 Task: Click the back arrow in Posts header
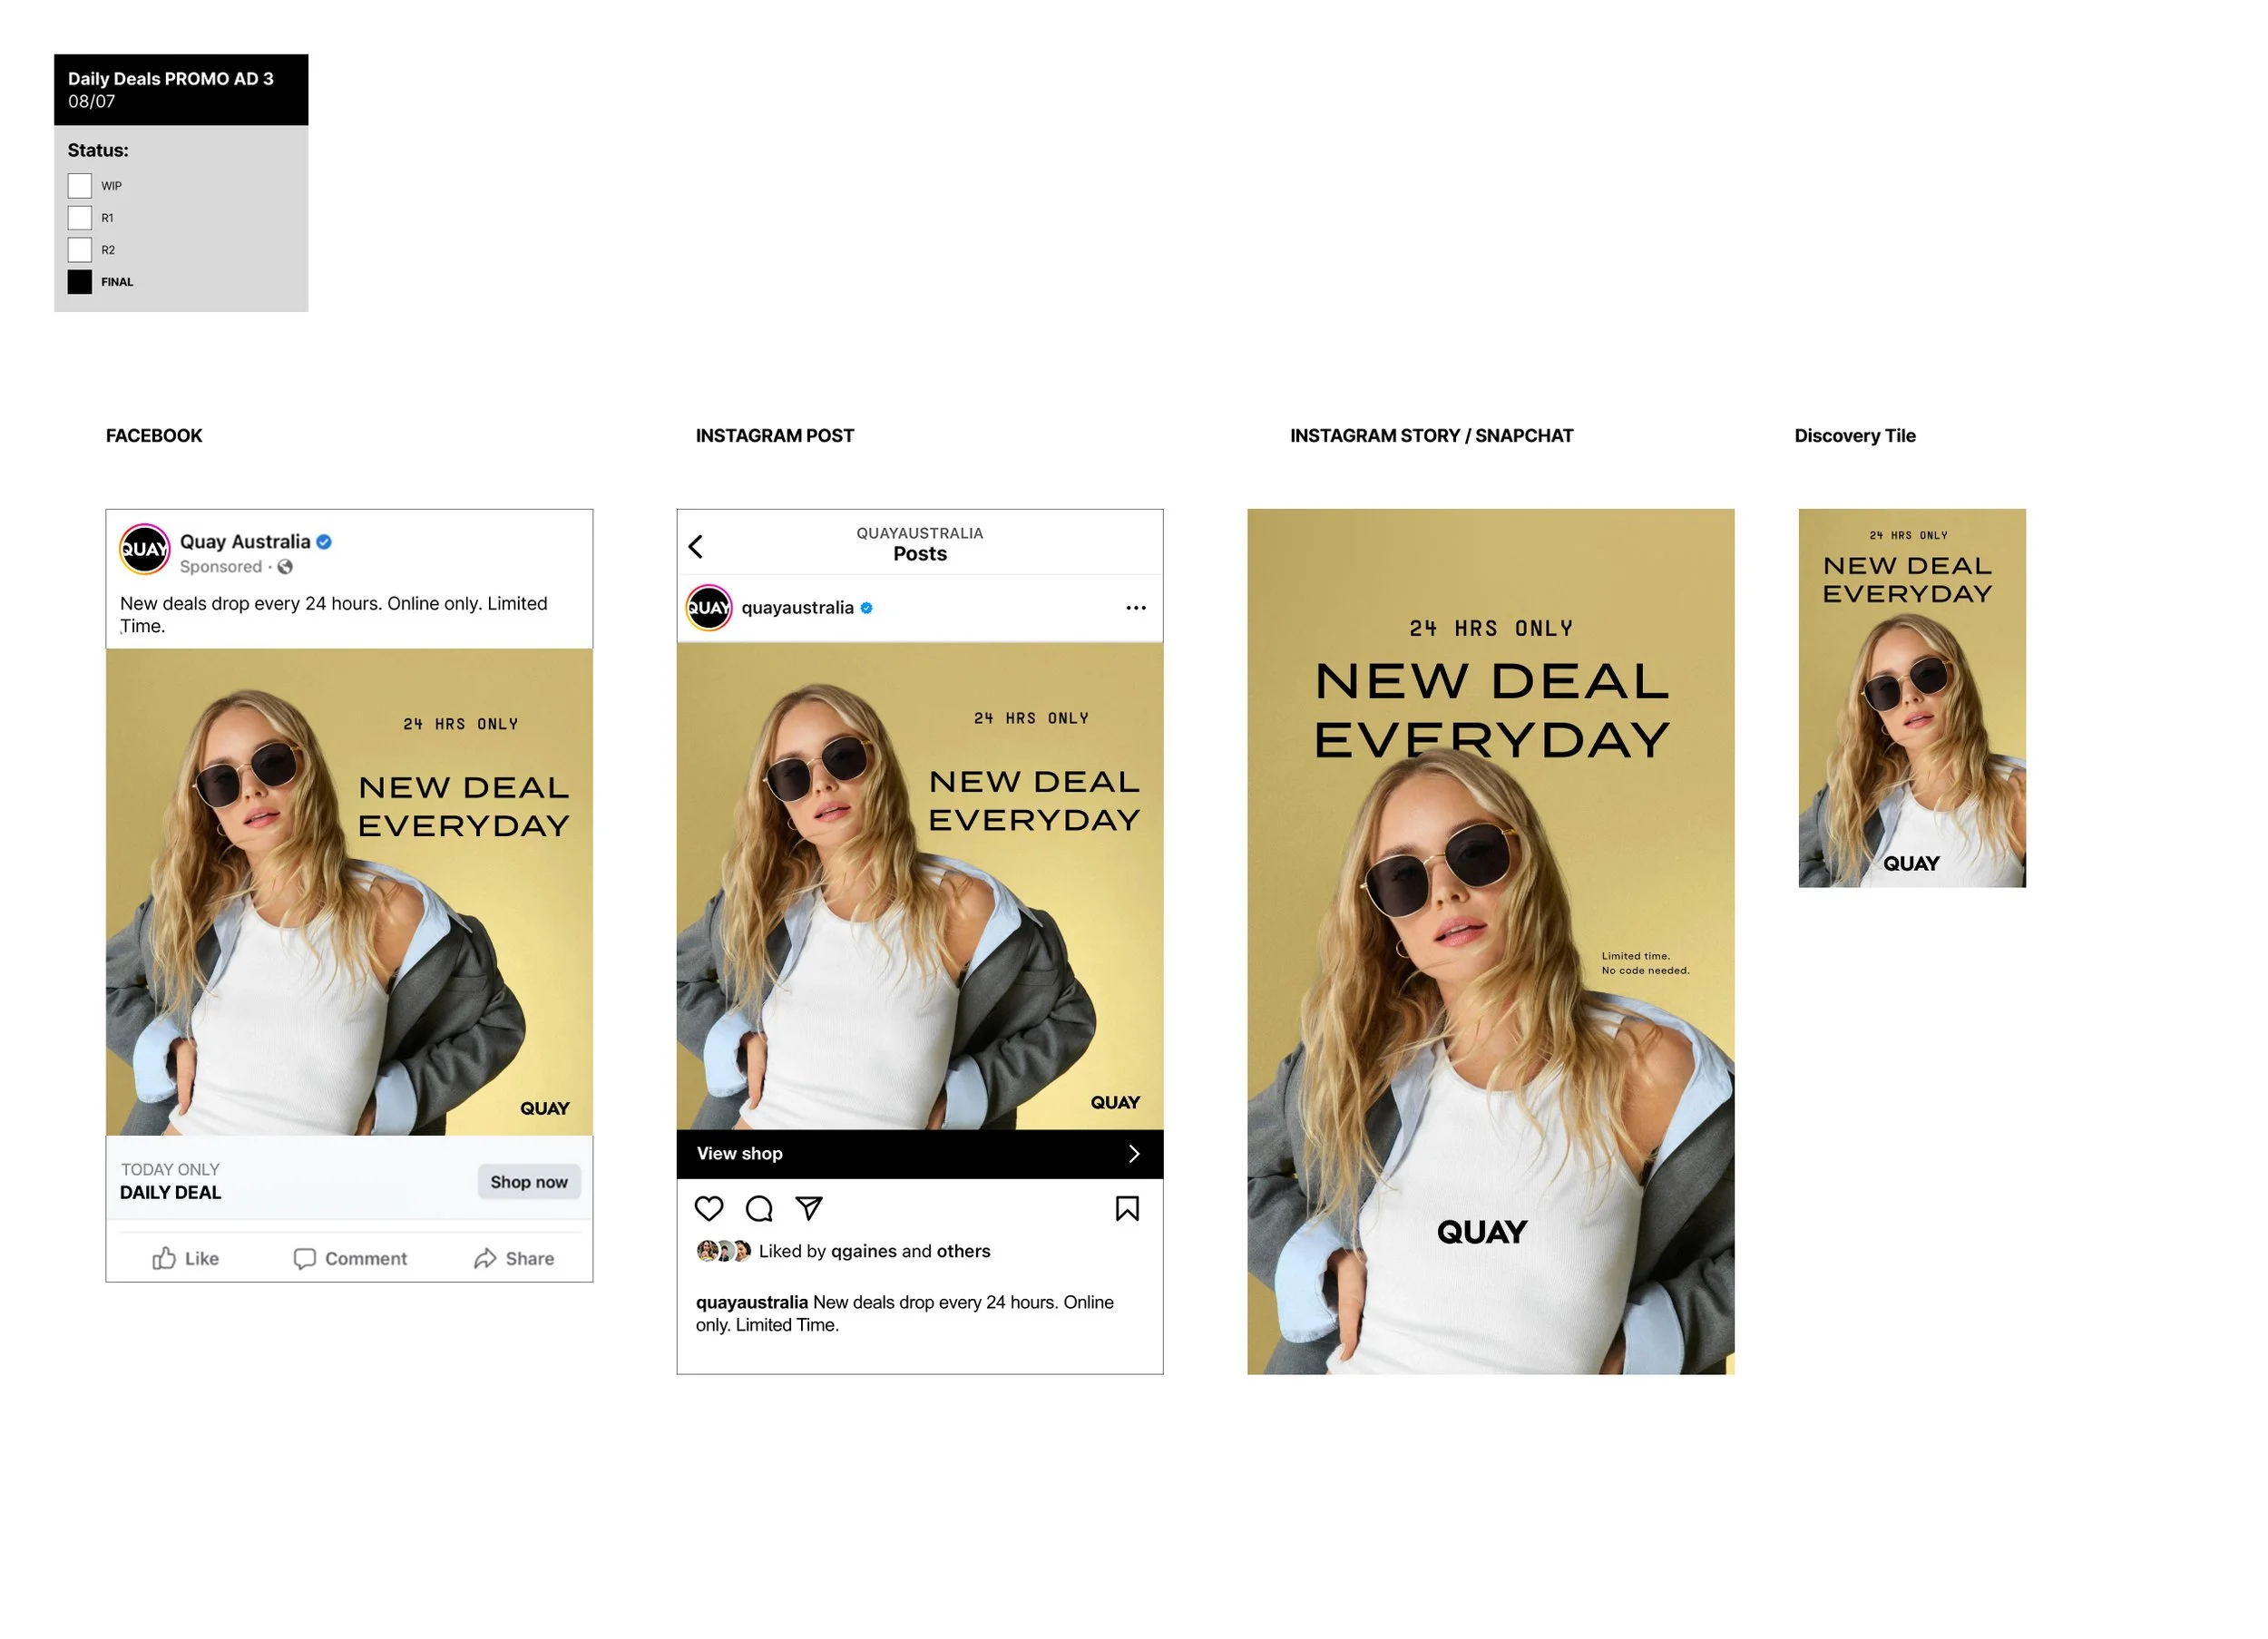(696, 546)
